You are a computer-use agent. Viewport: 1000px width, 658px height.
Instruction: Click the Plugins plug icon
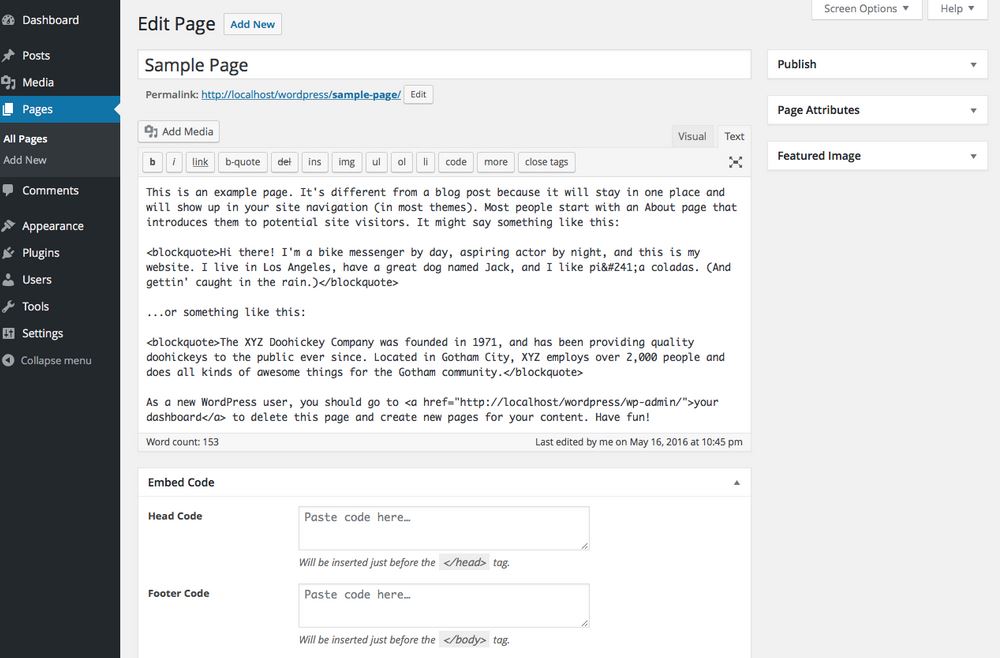tap(8, 252)
